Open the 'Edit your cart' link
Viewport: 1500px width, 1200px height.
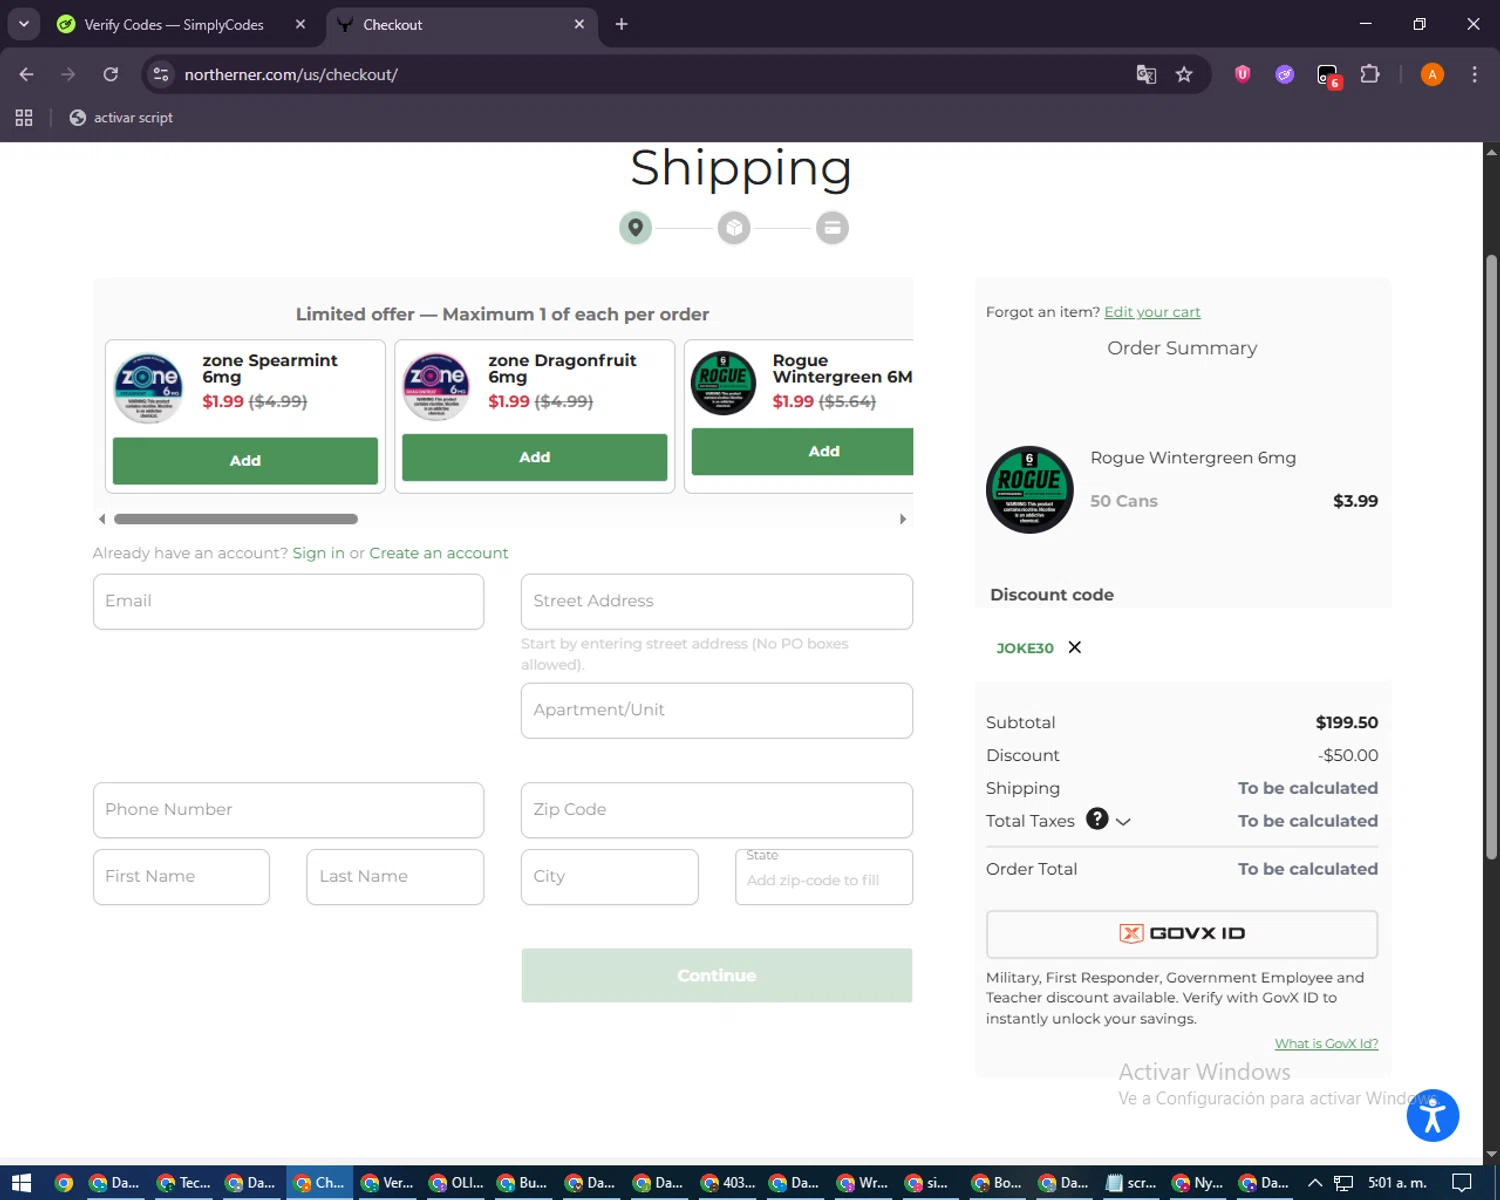1152,312
